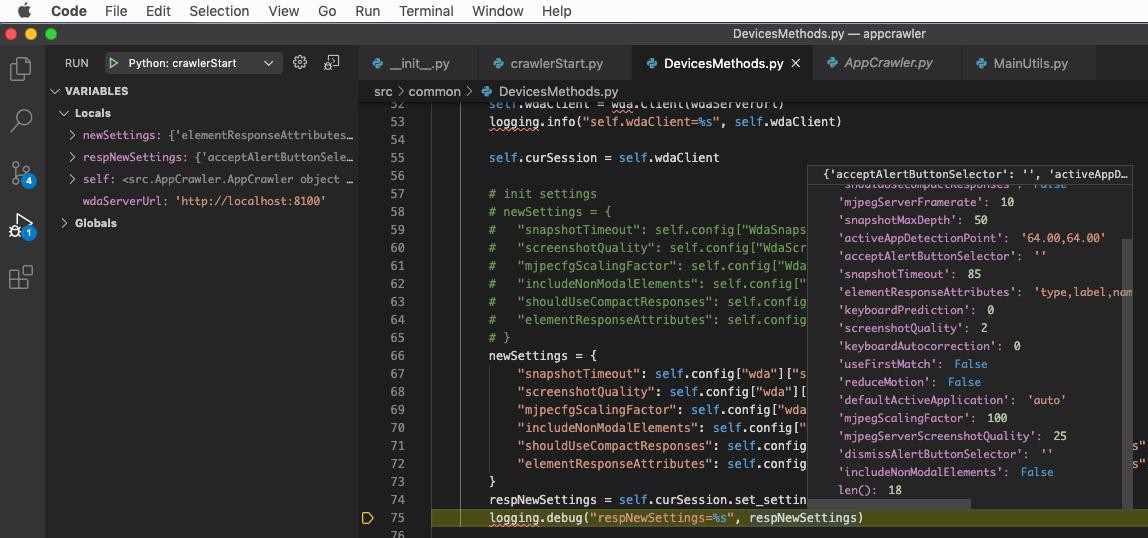The image size is (1148, 538).
Task: Click the 'dismissAlertButtonSelector' entry in hover popup
Action: [945, 454]
